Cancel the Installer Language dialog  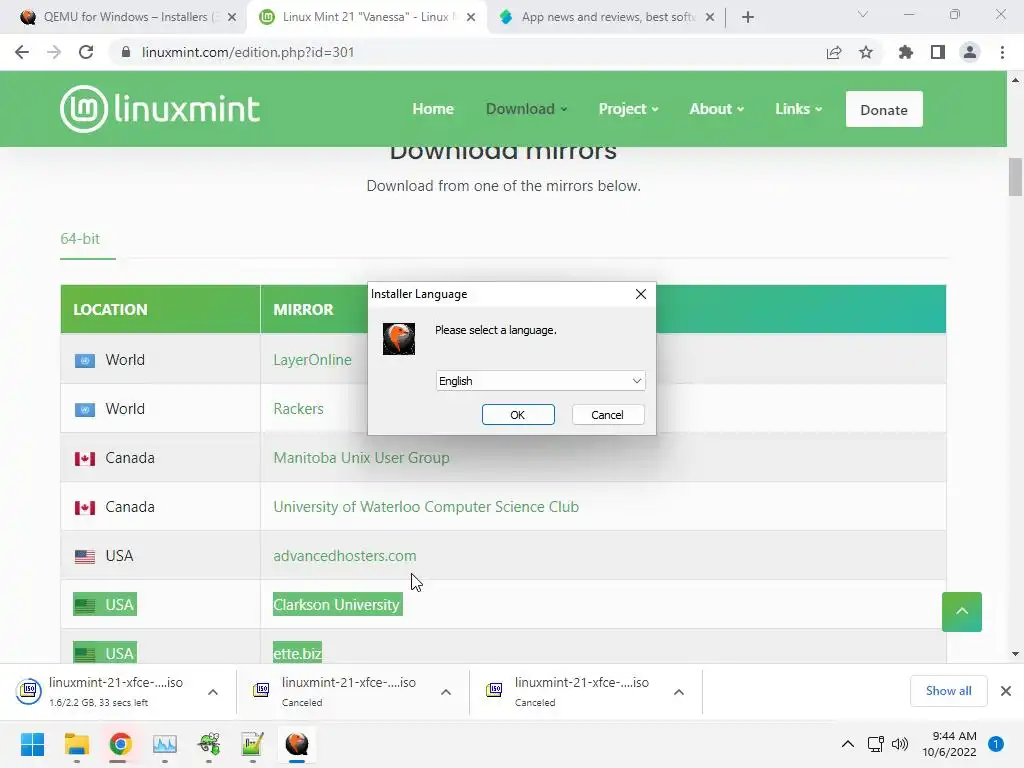point(607,415)
